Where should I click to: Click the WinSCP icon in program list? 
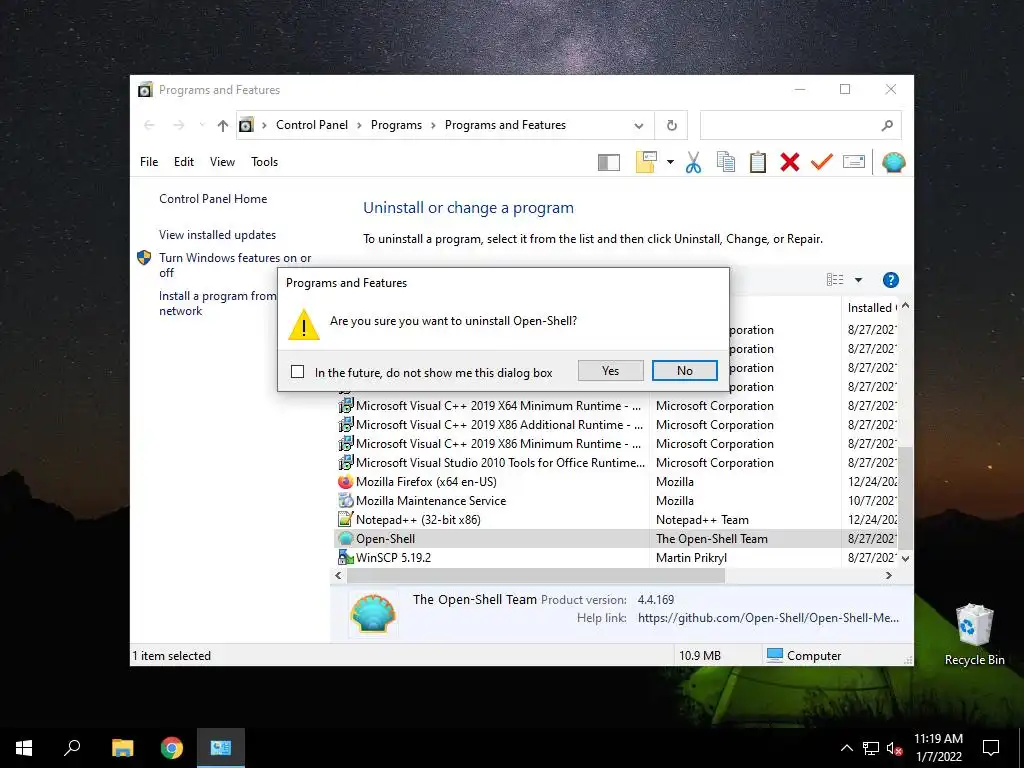point(345,558)
